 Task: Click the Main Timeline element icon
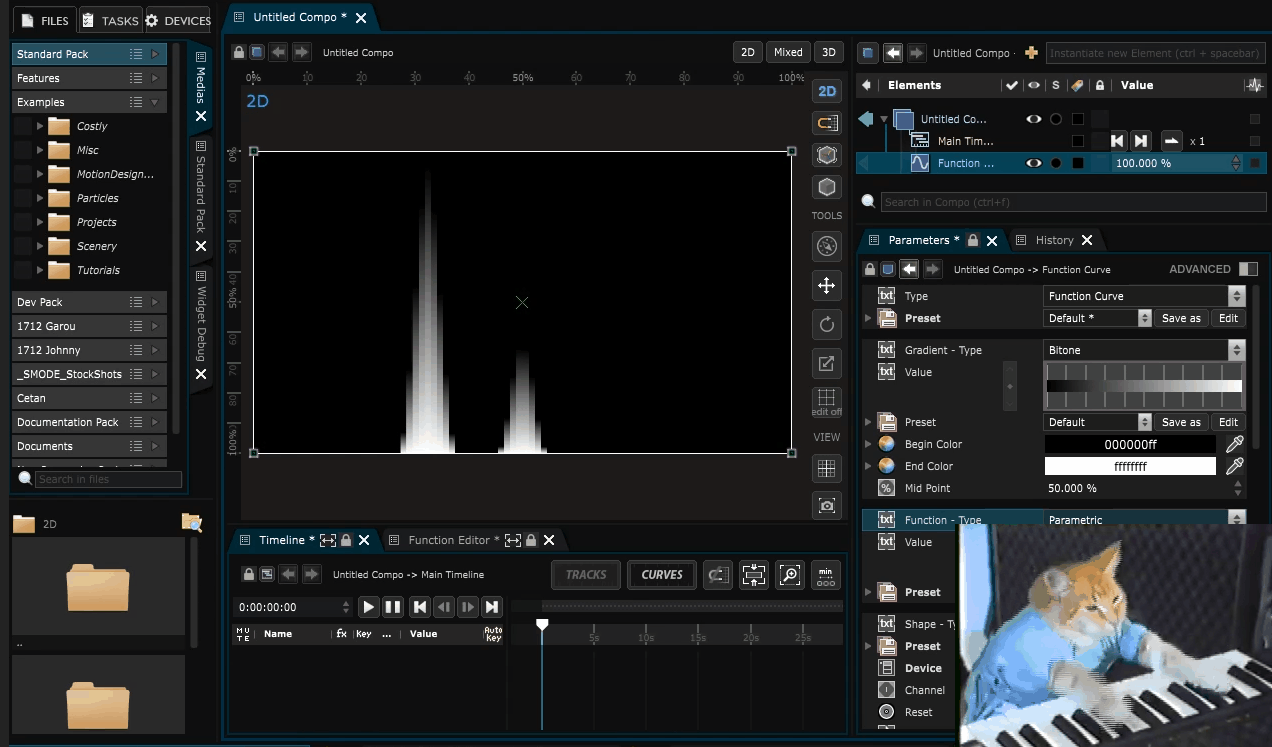(920, 141)
